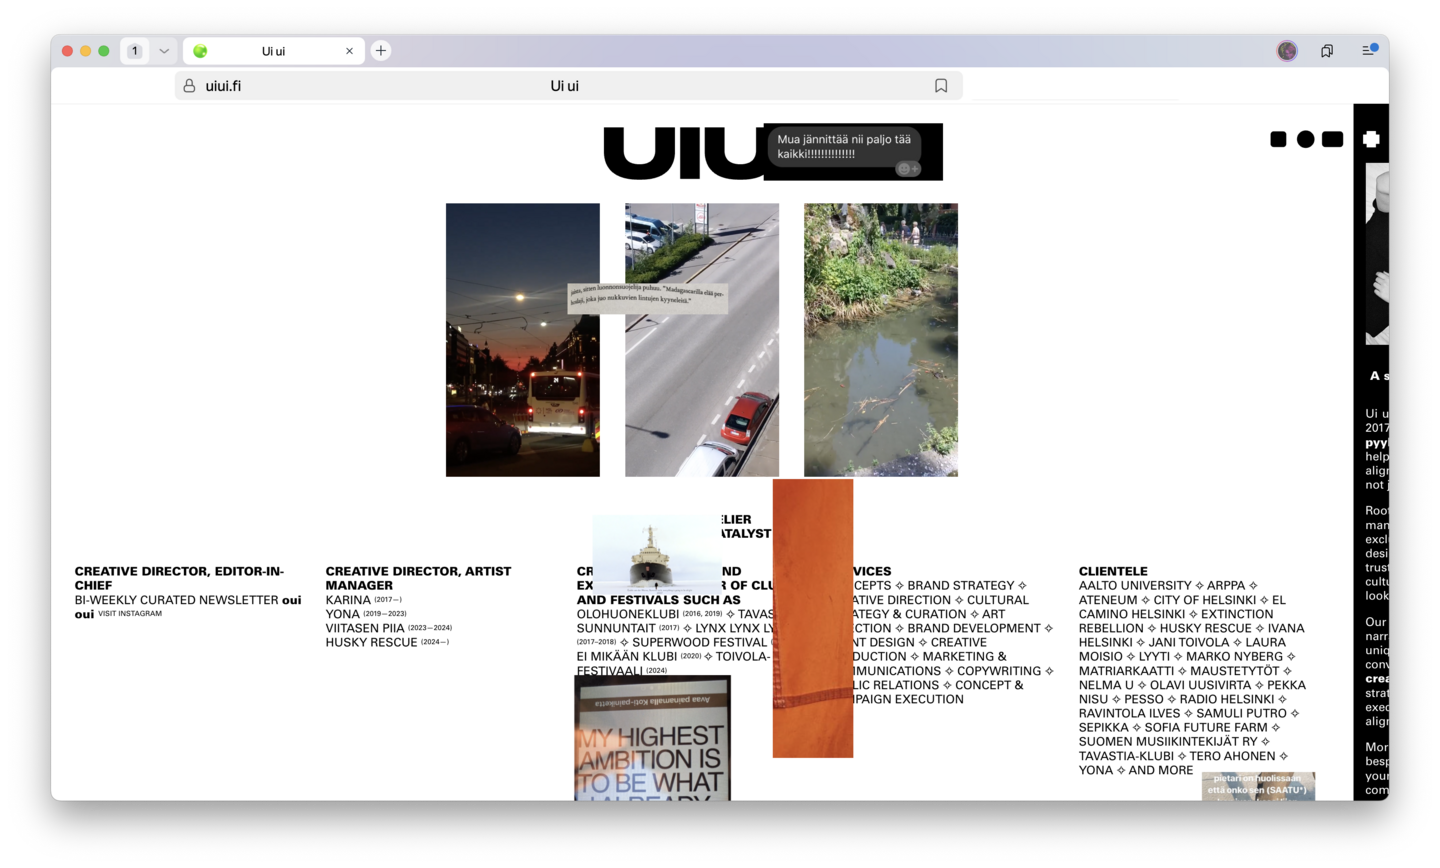Click the MY HIGHEST AMBITION image
Viewport: 1440px width, 868px height.
(x=652, y=738)
